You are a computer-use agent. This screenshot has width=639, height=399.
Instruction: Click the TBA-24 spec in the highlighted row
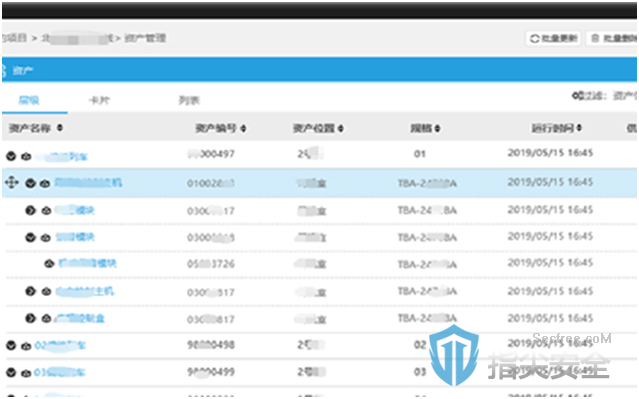pos(427,183)
